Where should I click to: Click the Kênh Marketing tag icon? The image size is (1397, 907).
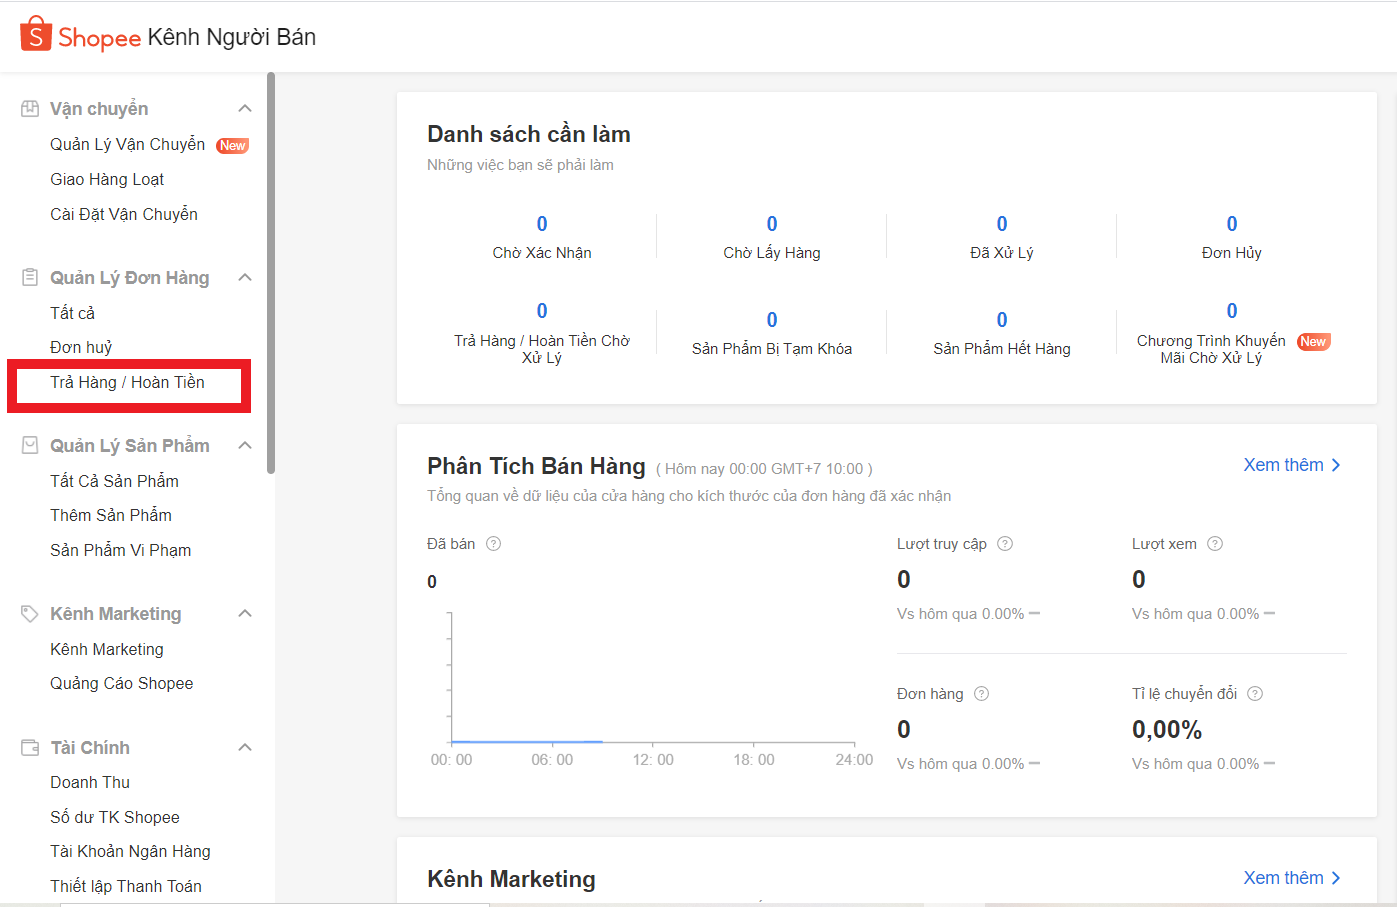coord(30,614)
